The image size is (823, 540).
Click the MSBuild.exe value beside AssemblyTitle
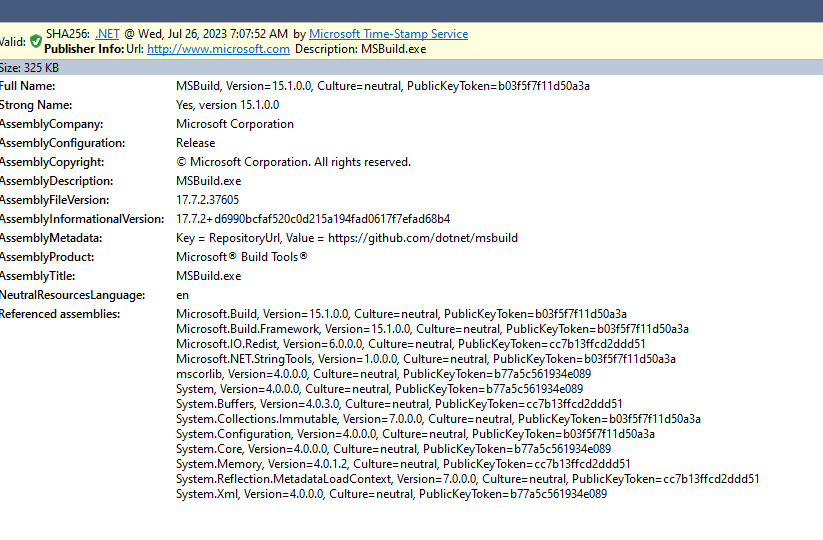[208, 276]
